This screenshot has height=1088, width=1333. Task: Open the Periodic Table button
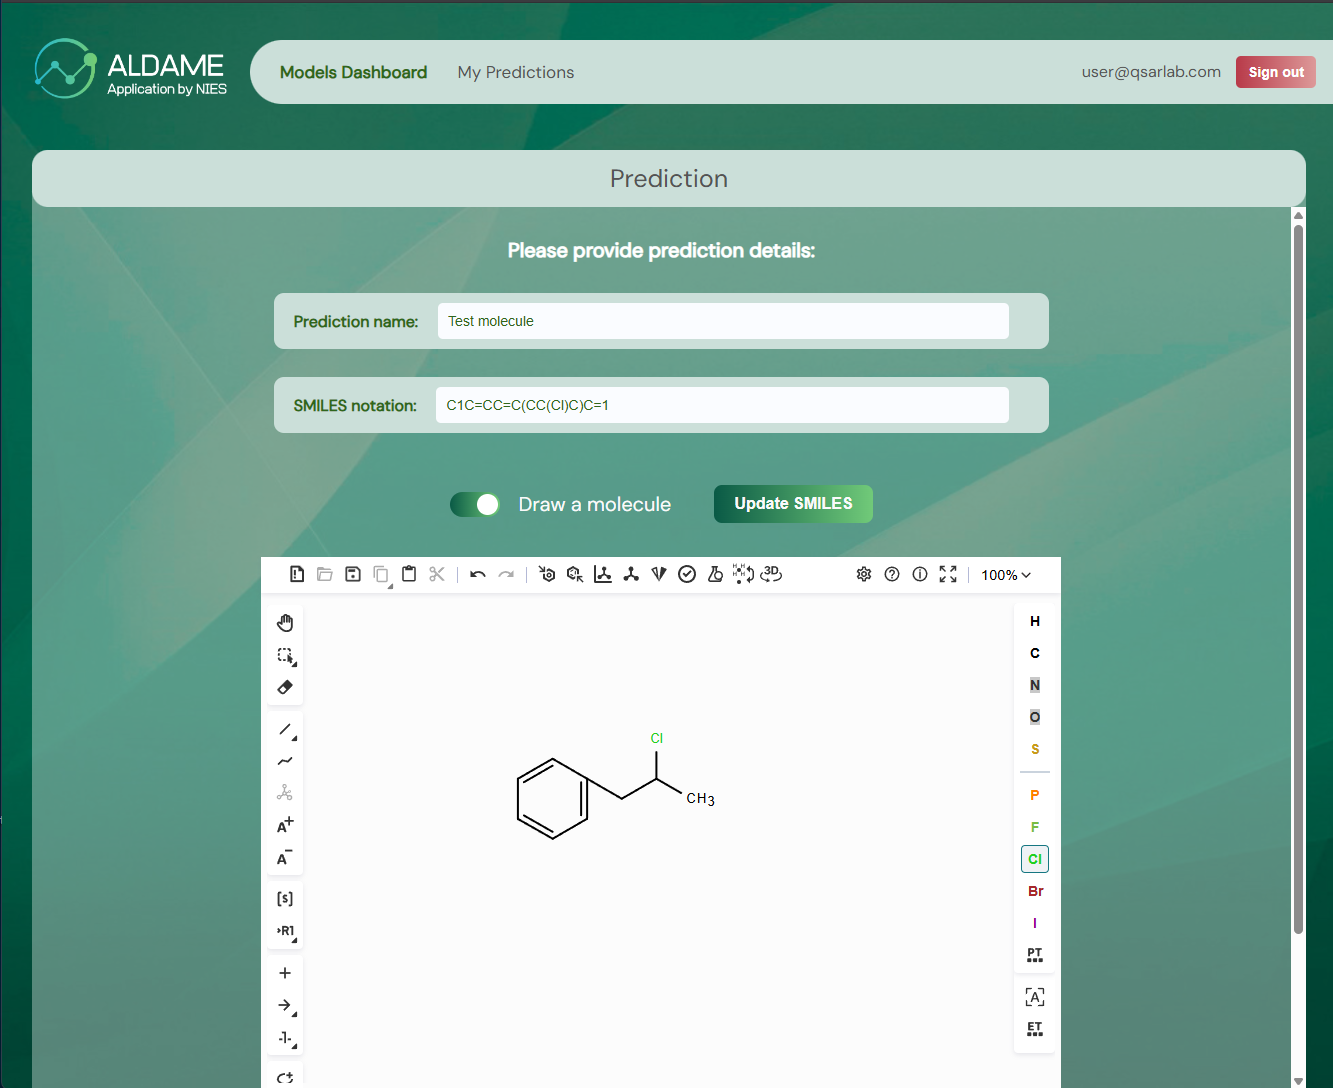[1035, 955]
